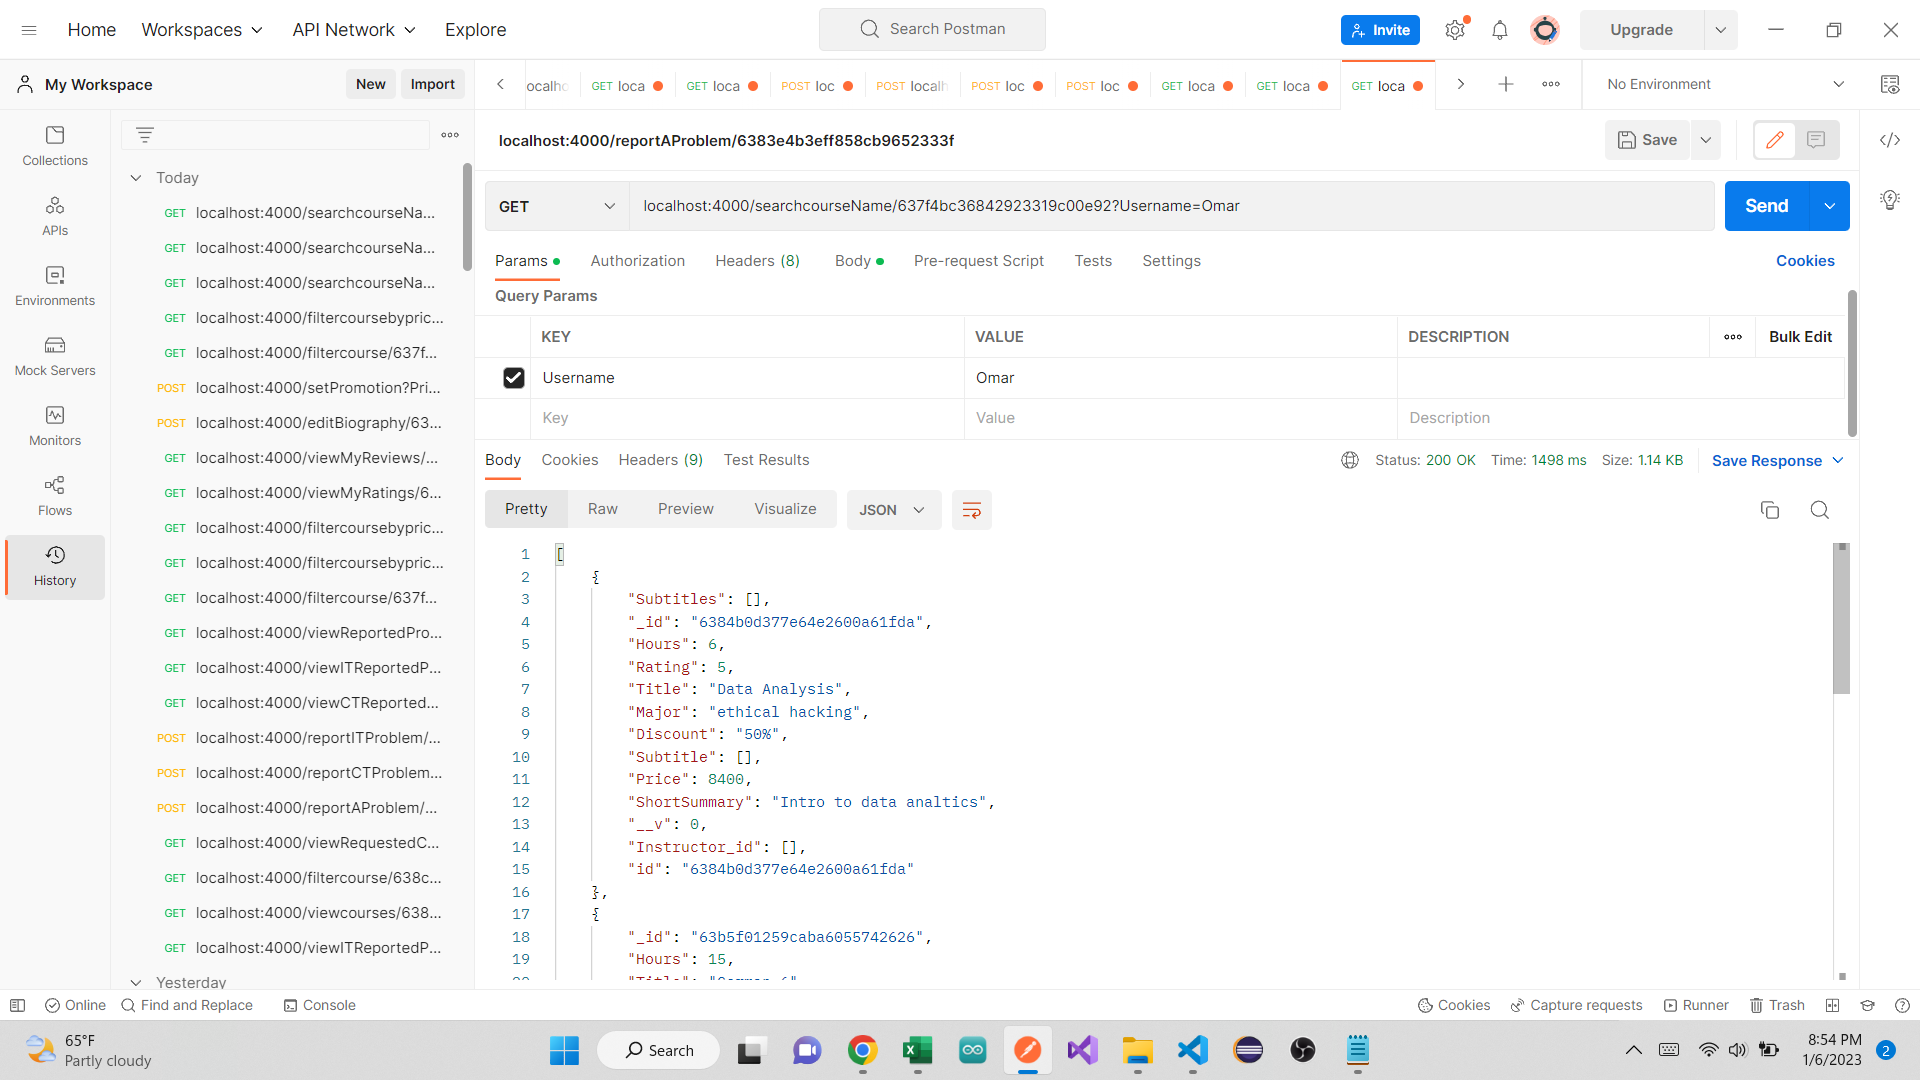View response in Raw format

[x=602, y=508]
